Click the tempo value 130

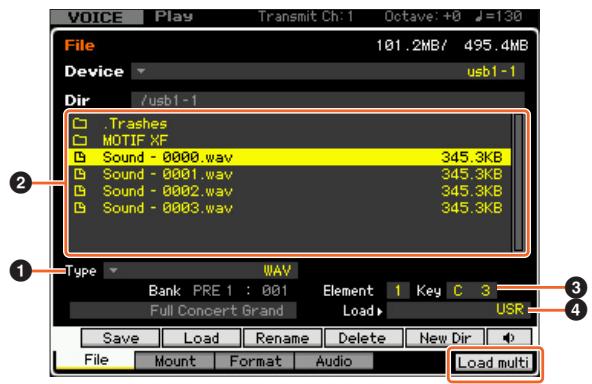(x=509, y=16)
